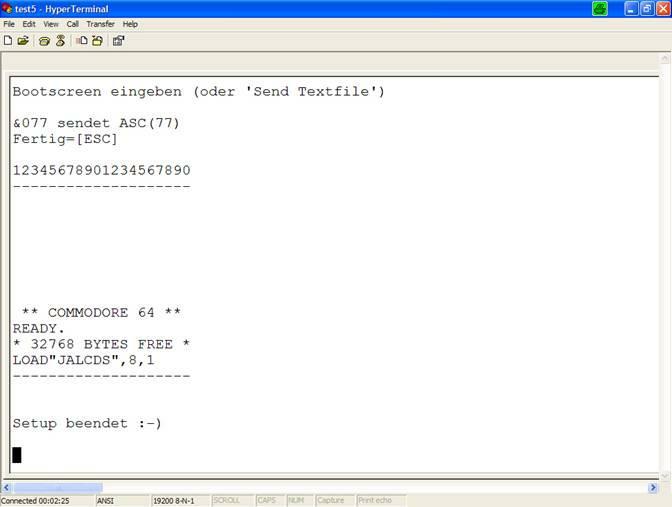Click the 'READY.' terminal line
The height and width of the screenshot is (507, 672).
pos(39,329)
